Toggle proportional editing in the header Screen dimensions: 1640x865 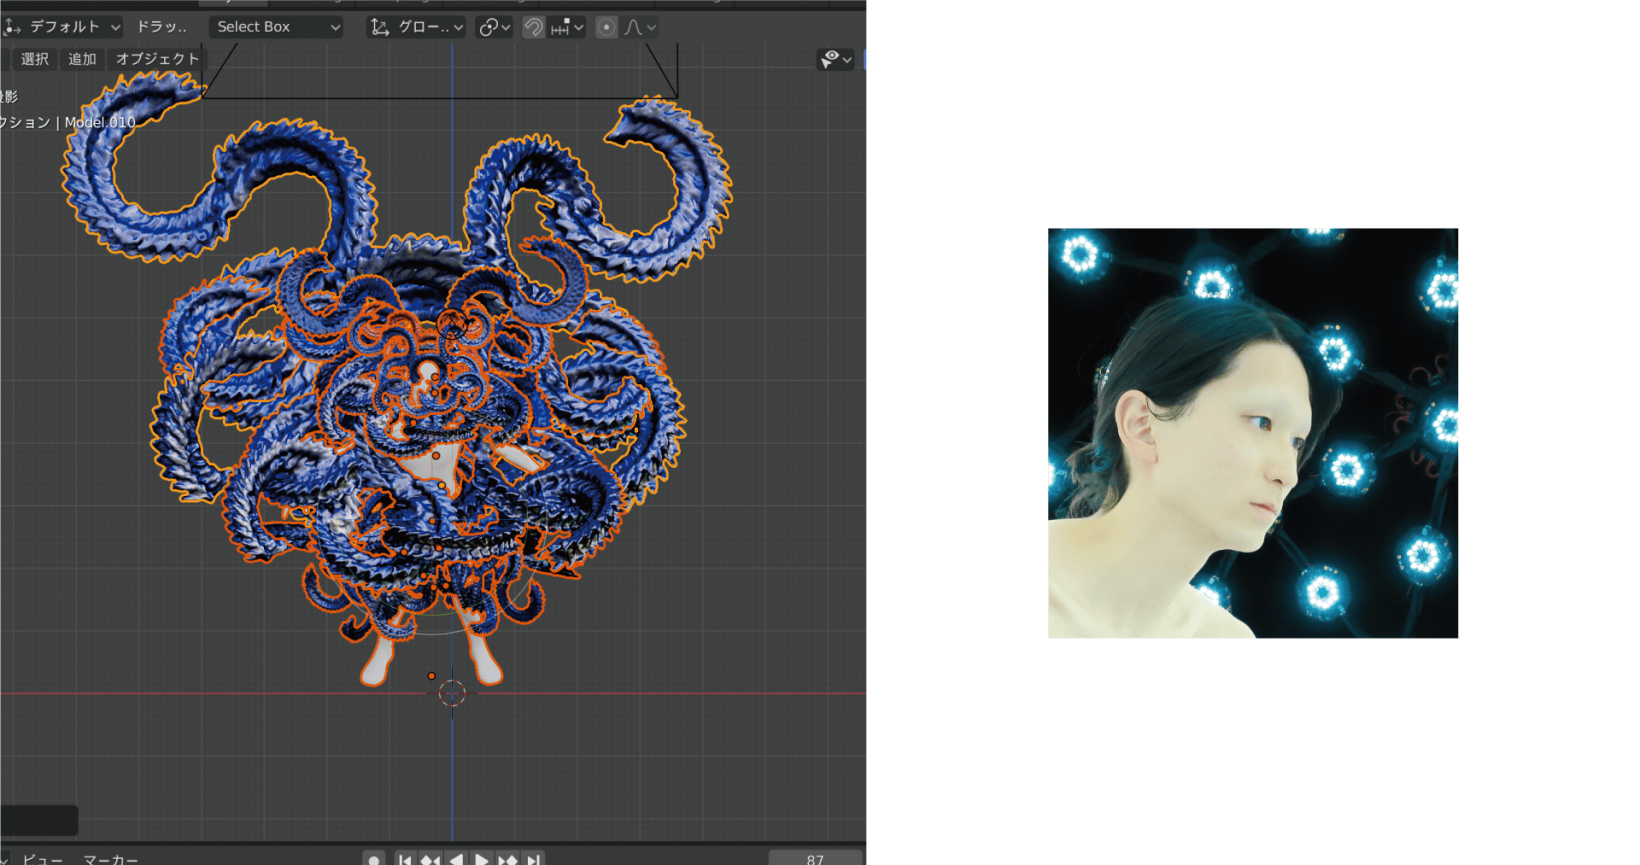[606, 27]
